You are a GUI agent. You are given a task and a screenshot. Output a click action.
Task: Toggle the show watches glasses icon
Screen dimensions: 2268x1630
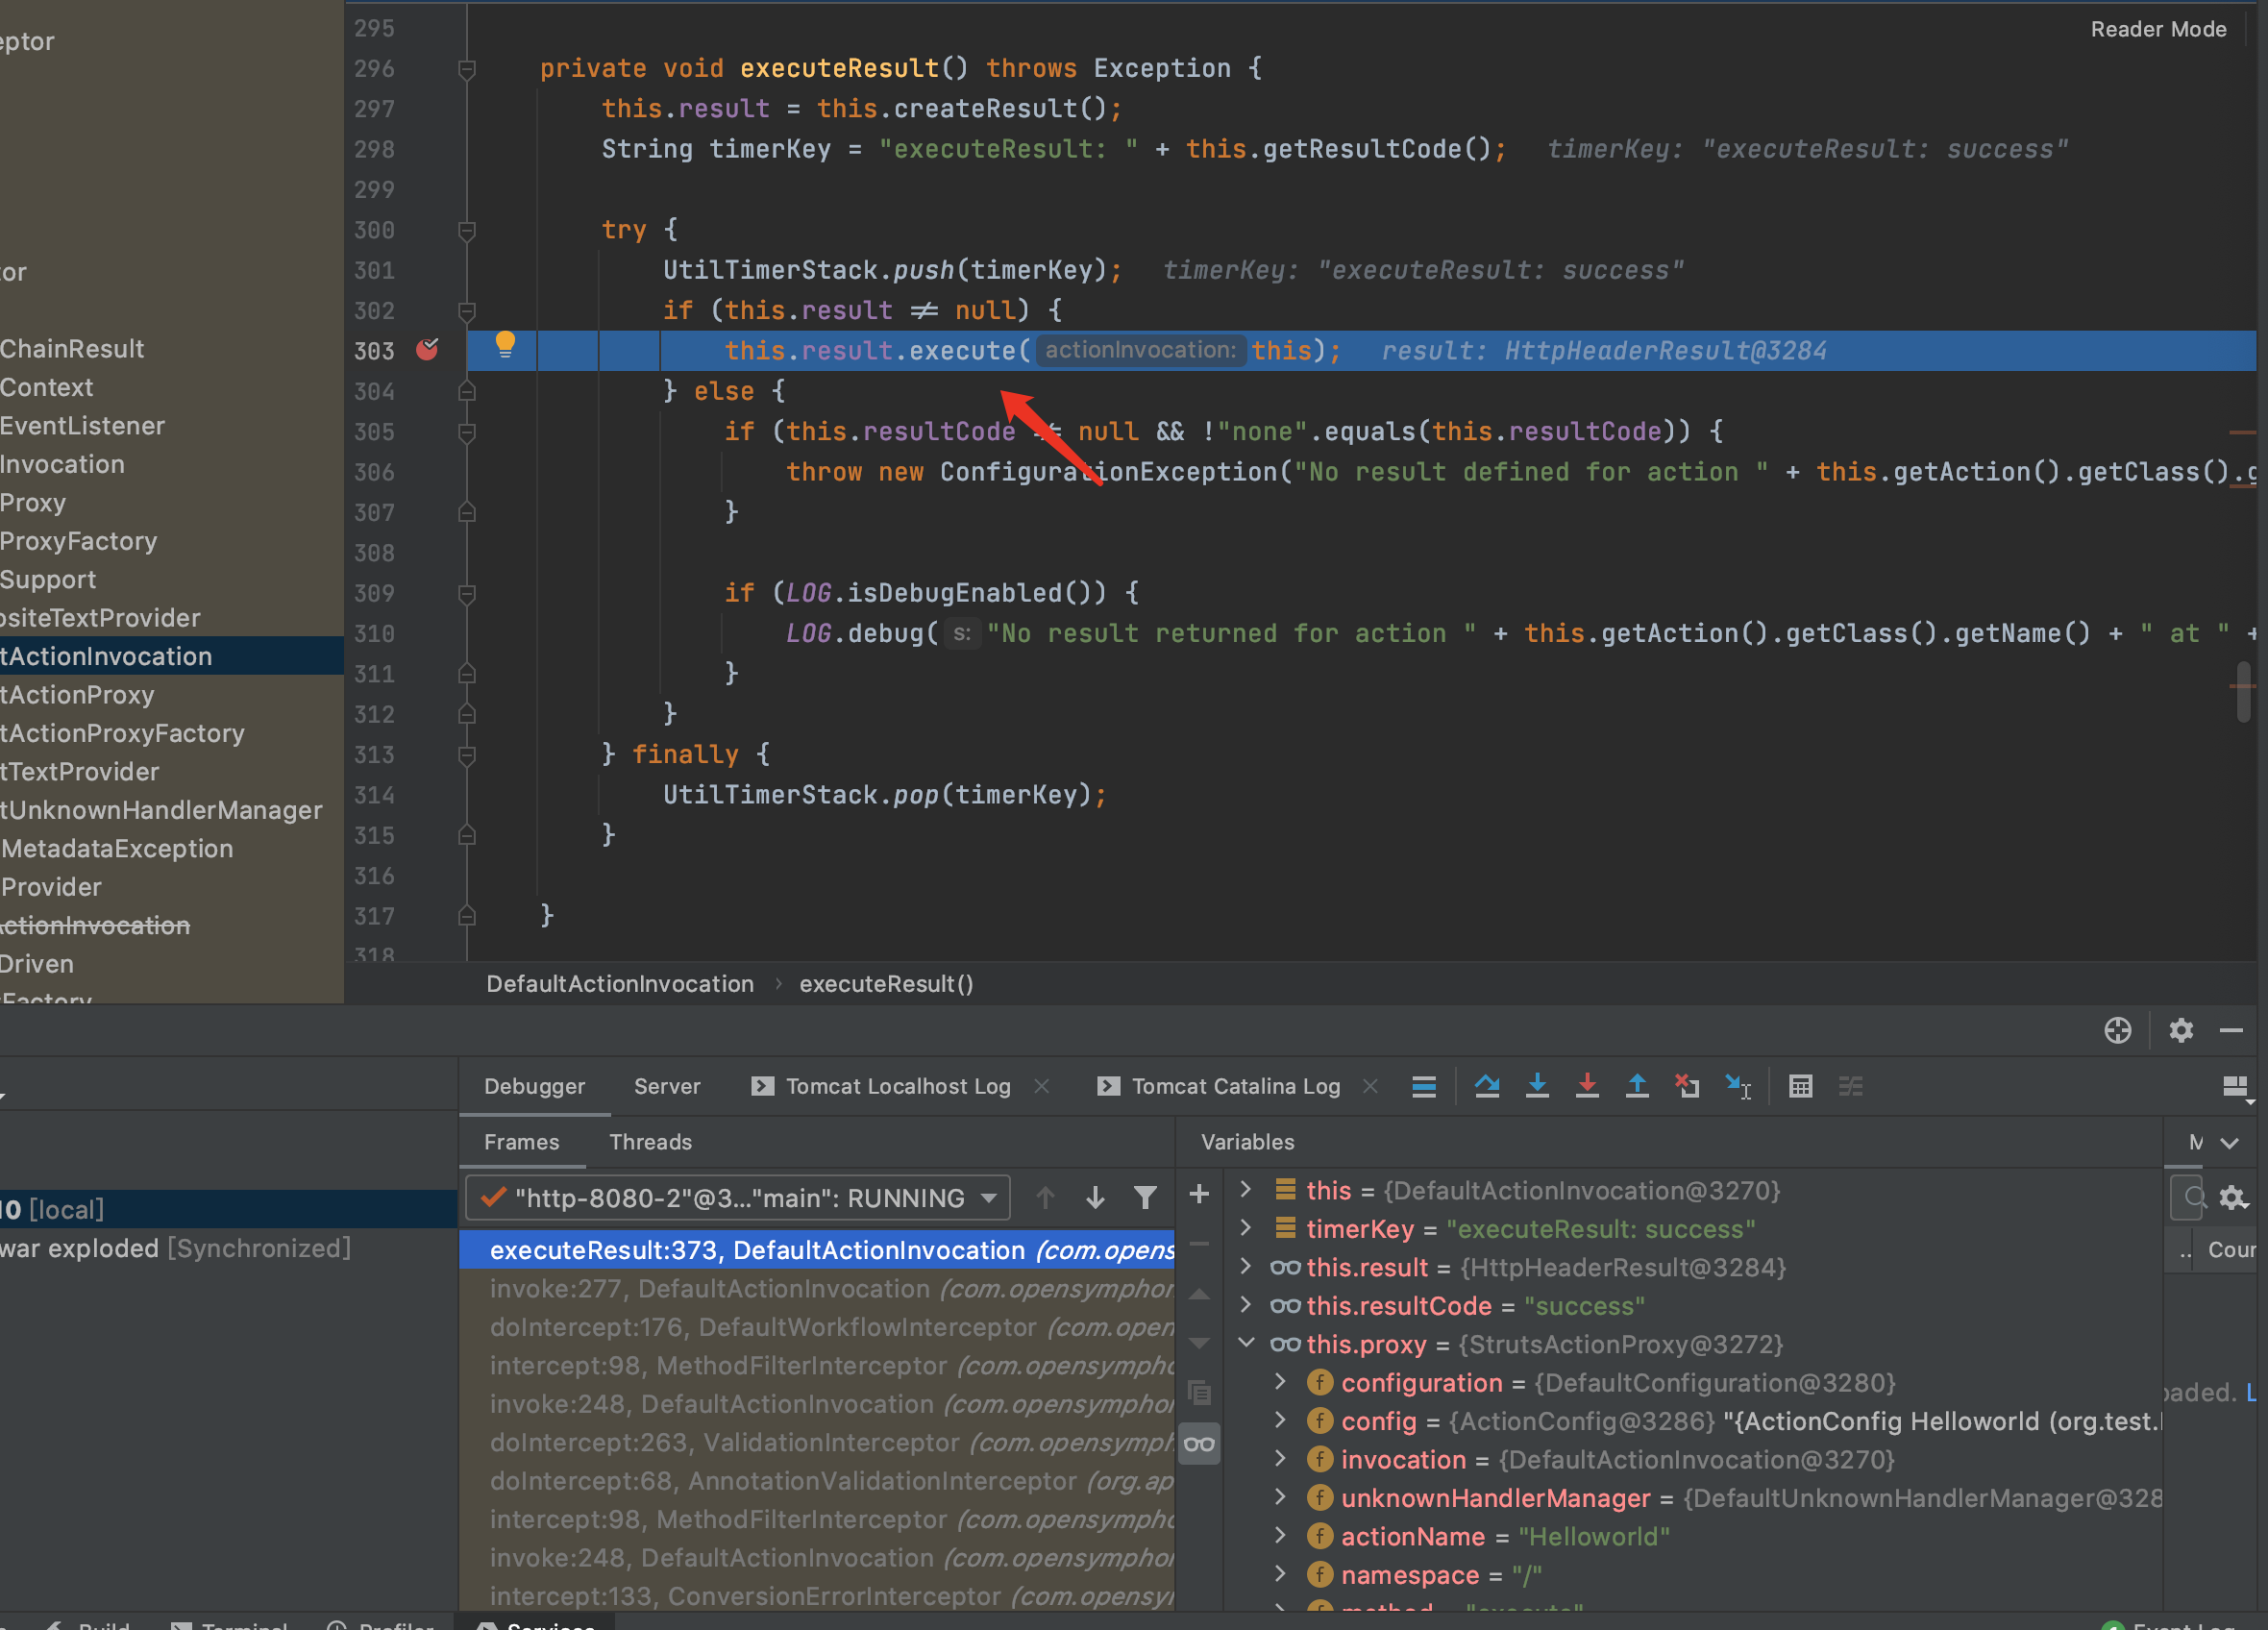click(x=1199, y=1443)
